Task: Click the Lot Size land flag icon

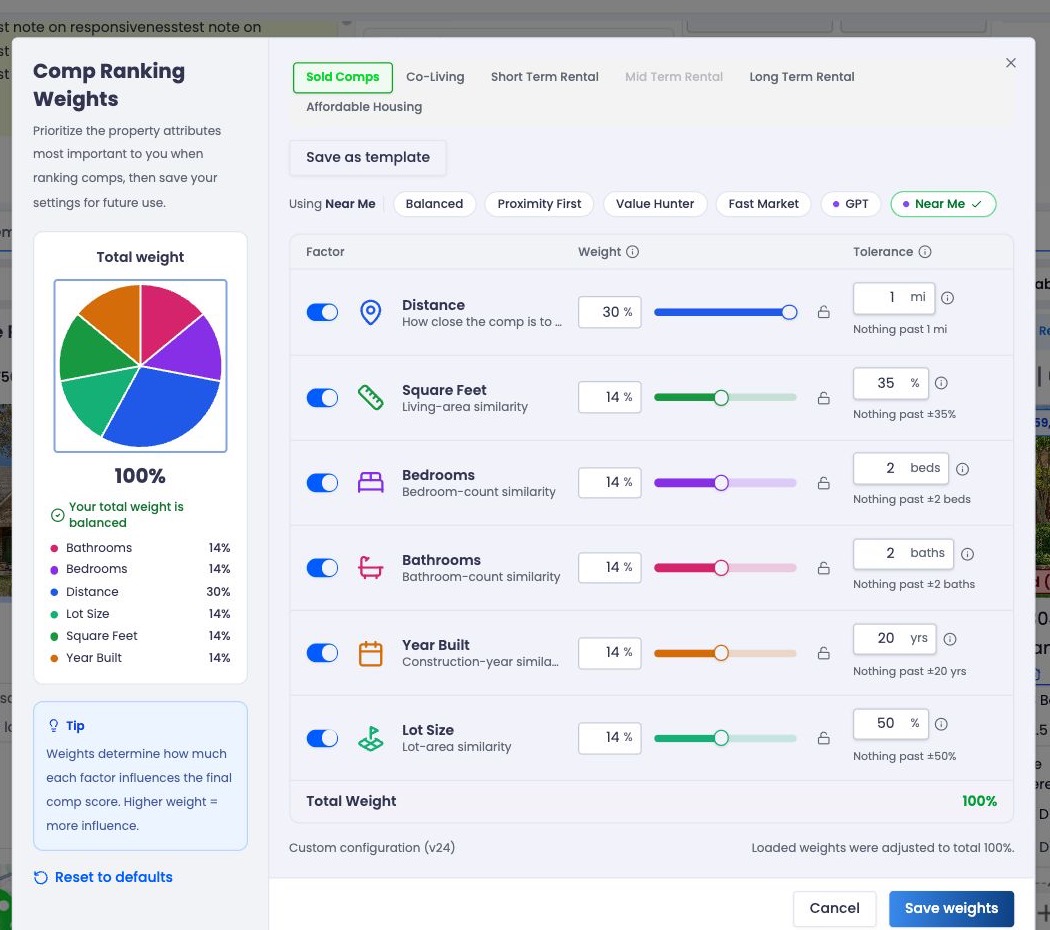Action: (370, 738)
